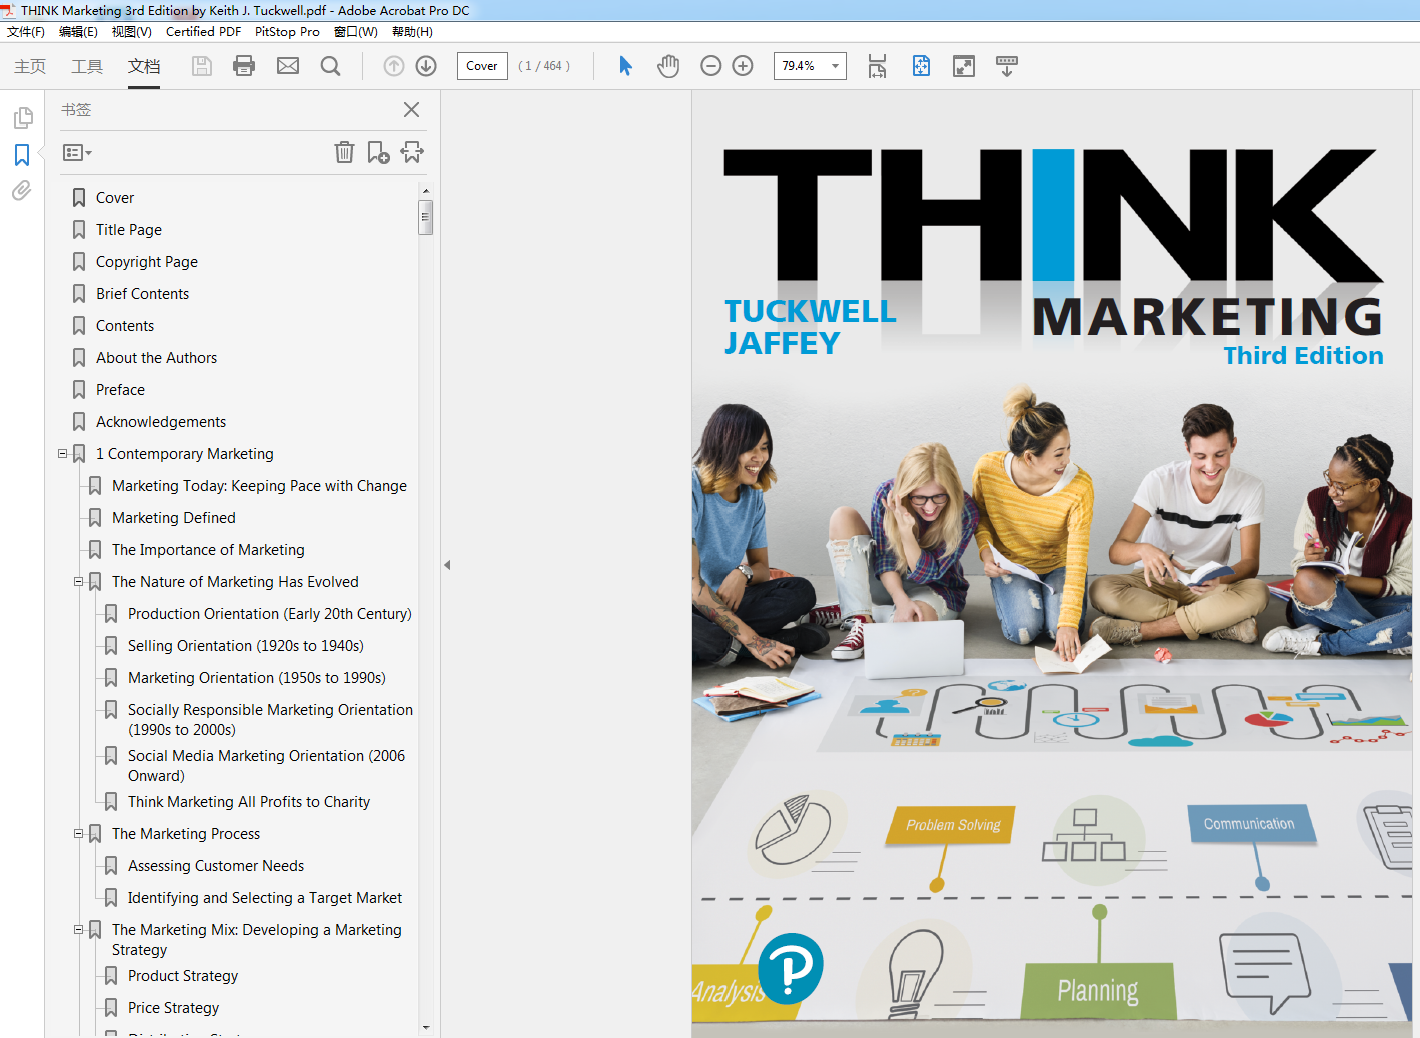Open Copyright Page bookmark

(147, 262)
